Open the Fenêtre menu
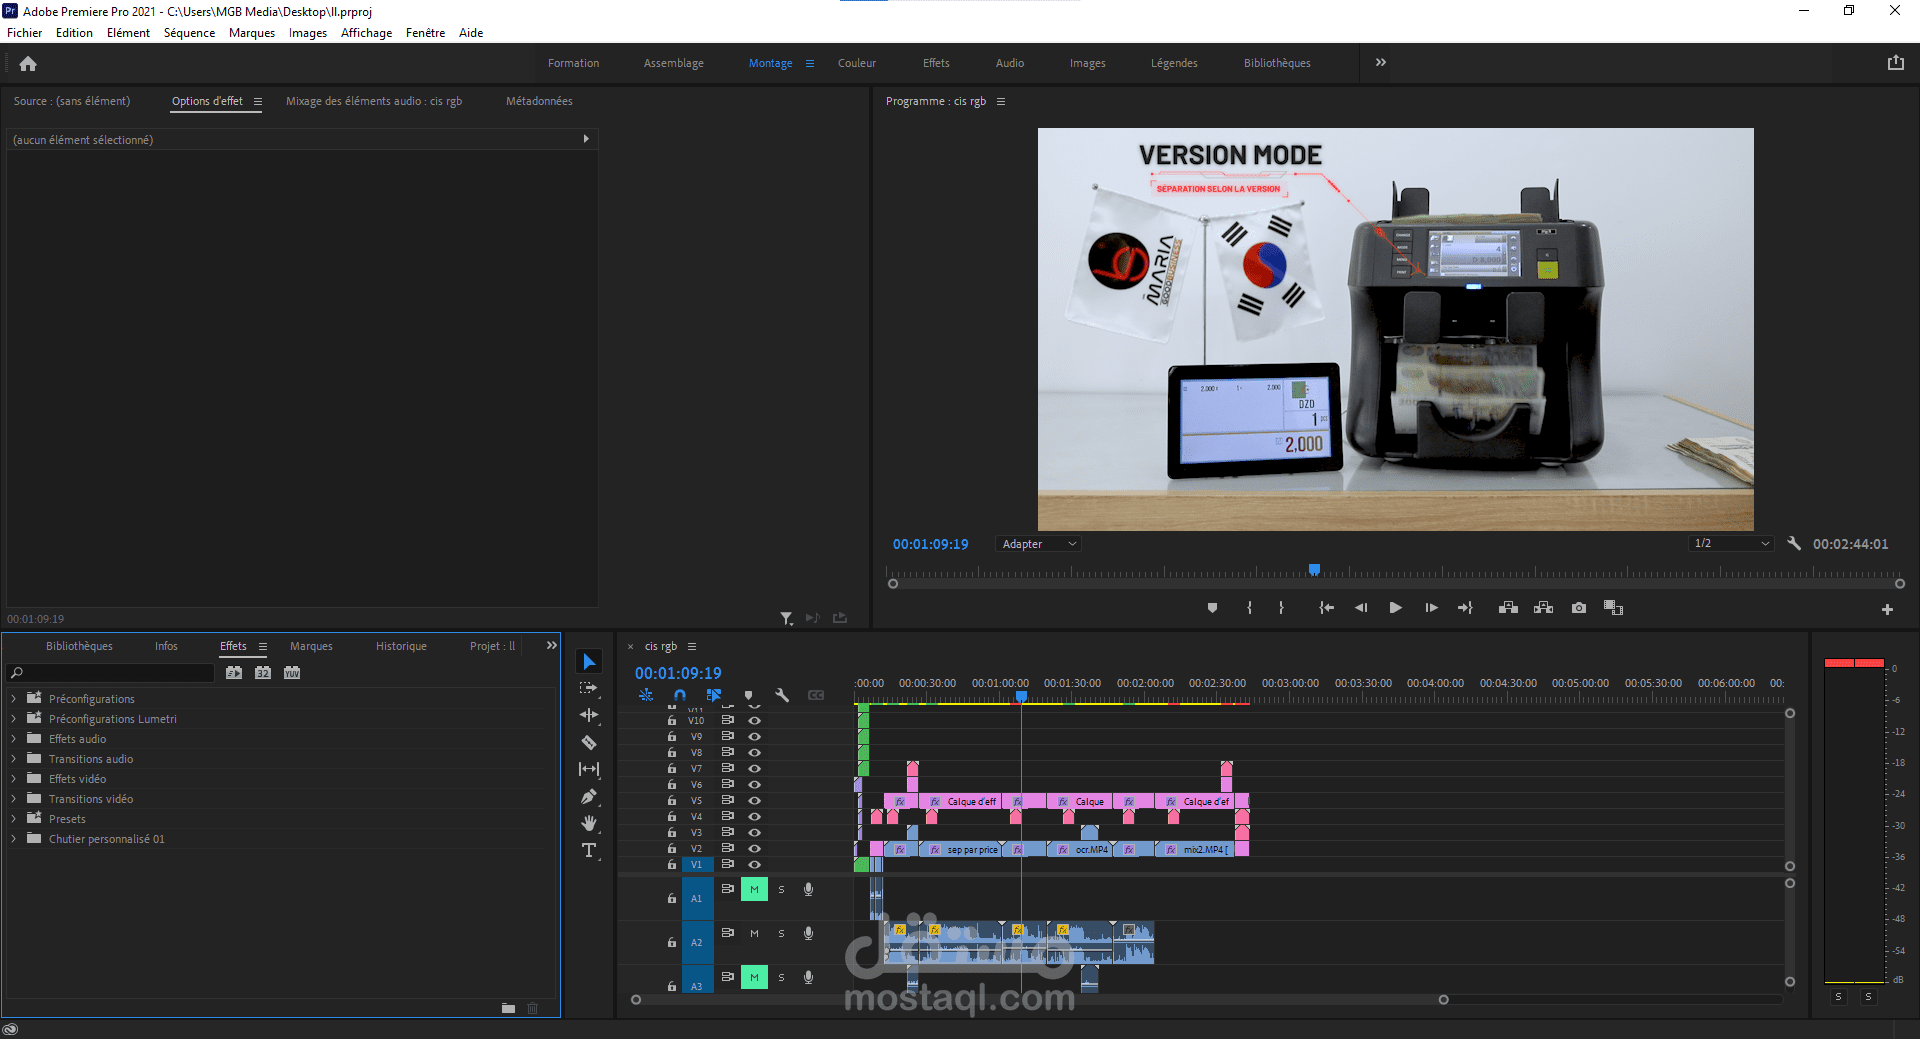 [425, 33]
